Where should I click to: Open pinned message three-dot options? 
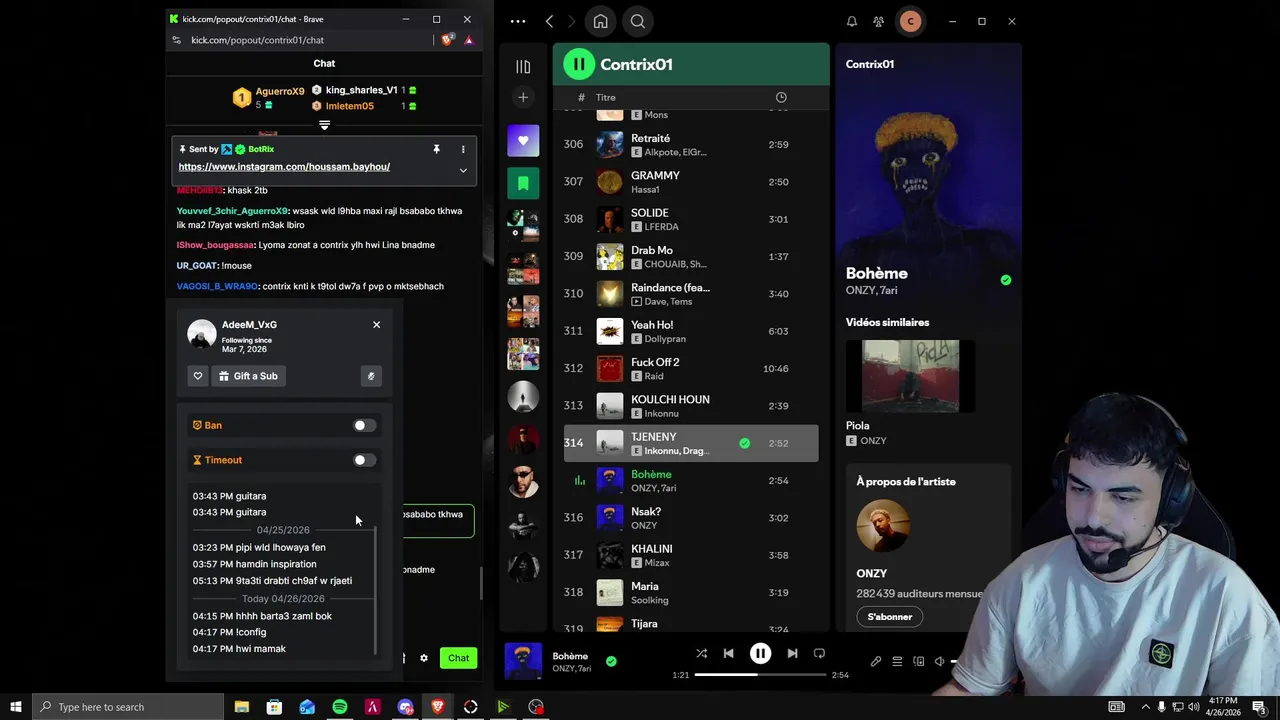click(x=463, y=149)
